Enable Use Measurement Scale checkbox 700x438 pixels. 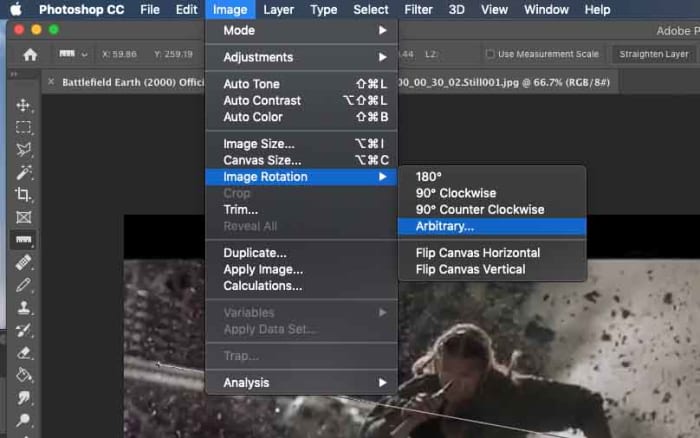pos(490,54)
